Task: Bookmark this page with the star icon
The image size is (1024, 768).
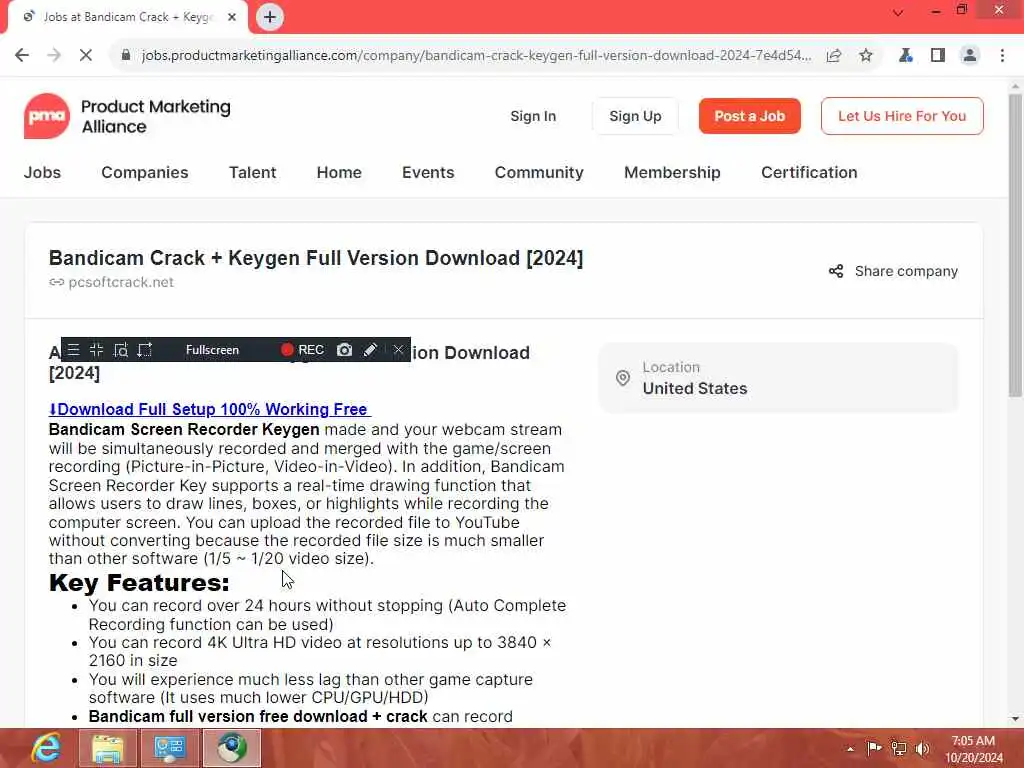Action: (x=866, y=56)
